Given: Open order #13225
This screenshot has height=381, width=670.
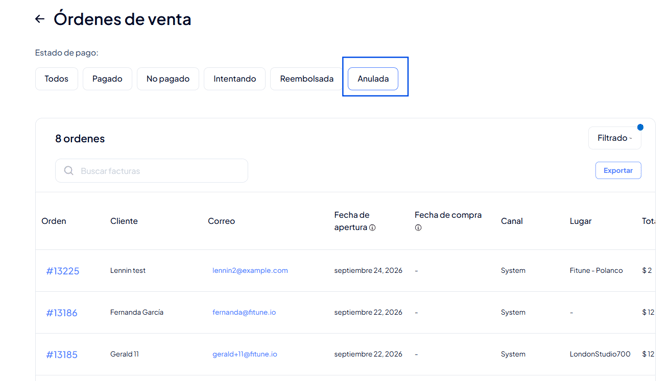Looking at the screenshot, I should coord(63,271).
